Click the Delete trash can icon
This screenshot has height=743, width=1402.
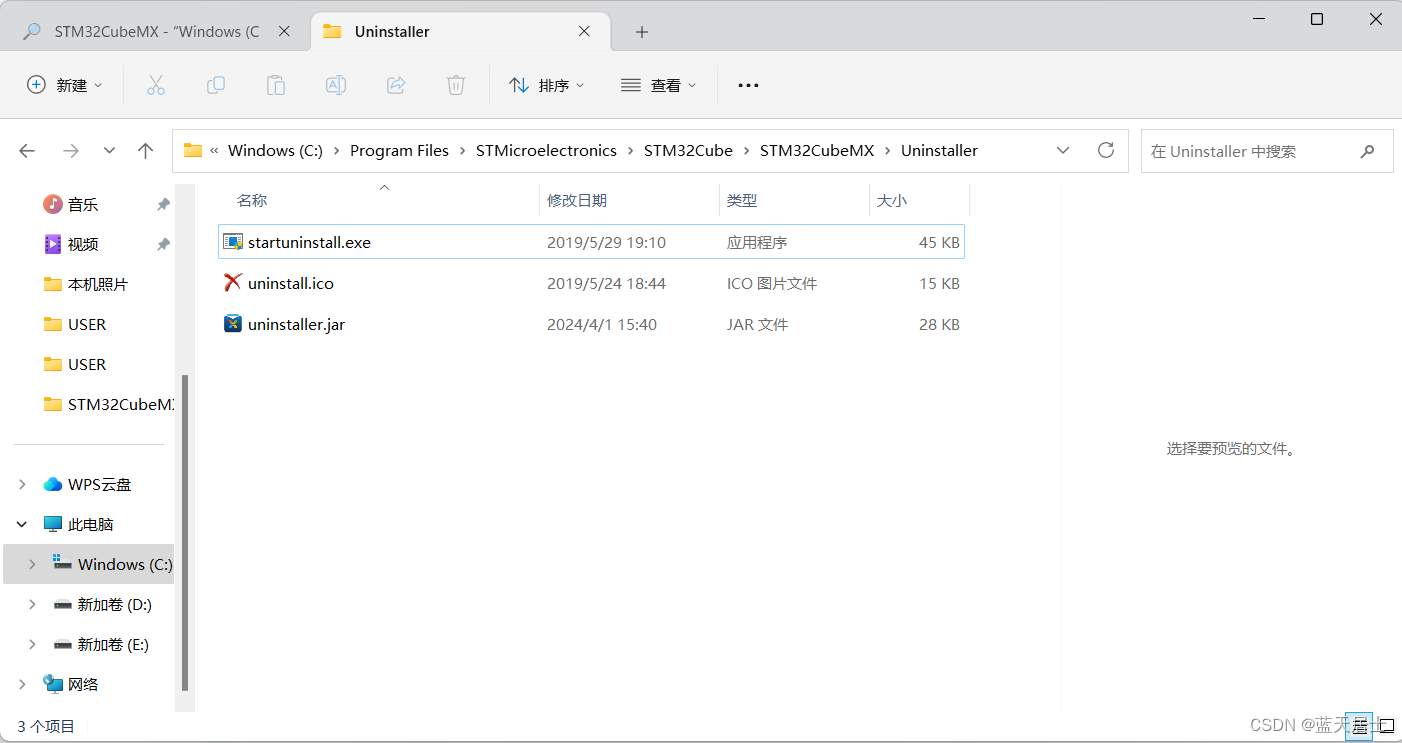pos(456,85)
